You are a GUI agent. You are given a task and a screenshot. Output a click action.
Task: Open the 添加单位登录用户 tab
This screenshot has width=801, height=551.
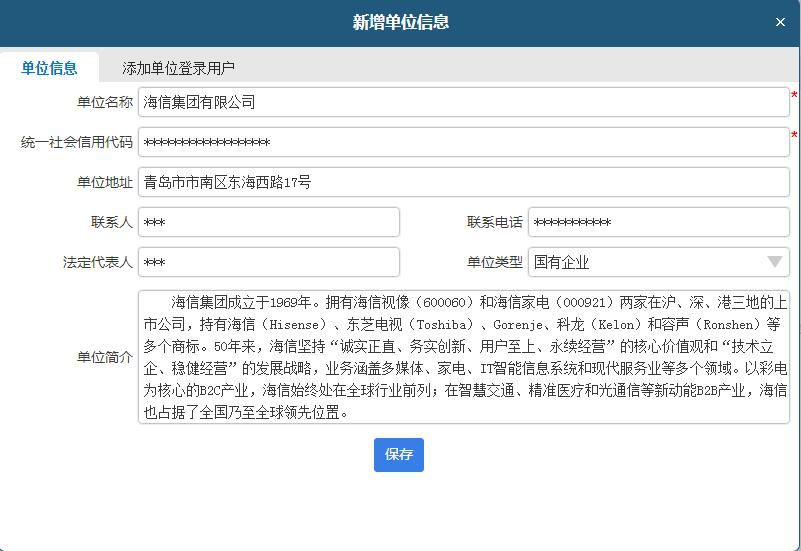point(178,68)
